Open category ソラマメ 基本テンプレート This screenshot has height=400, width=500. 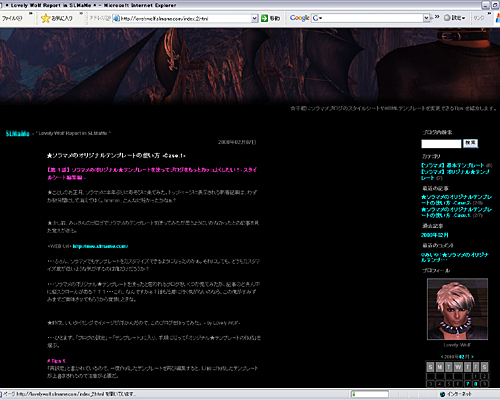pyautogui.click(x=452, y=165)
